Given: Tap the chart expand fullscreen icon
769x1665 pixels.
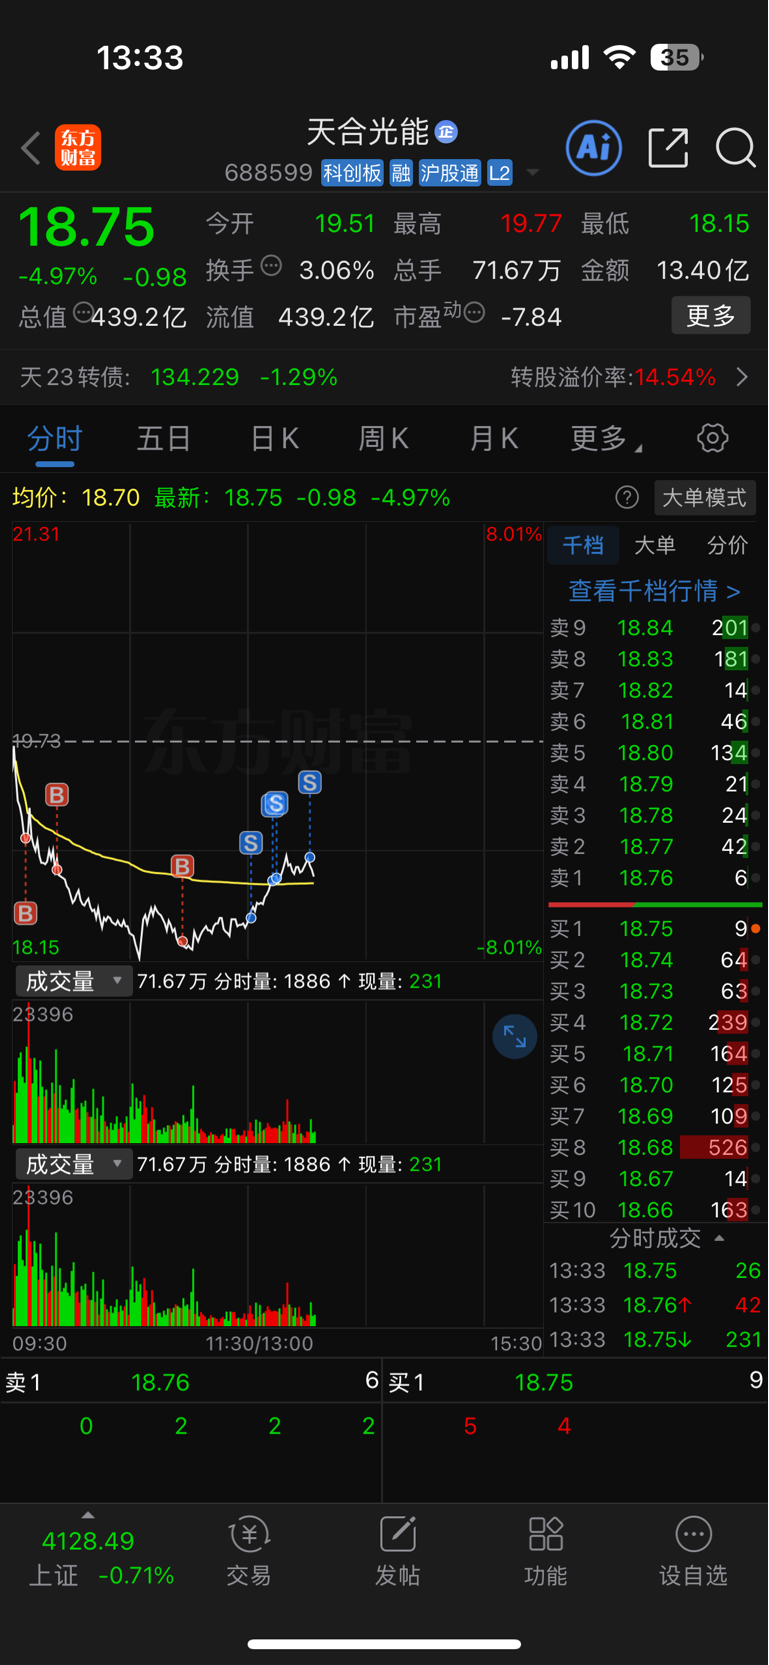Looking at the screenshot, I should point(515,1037).
